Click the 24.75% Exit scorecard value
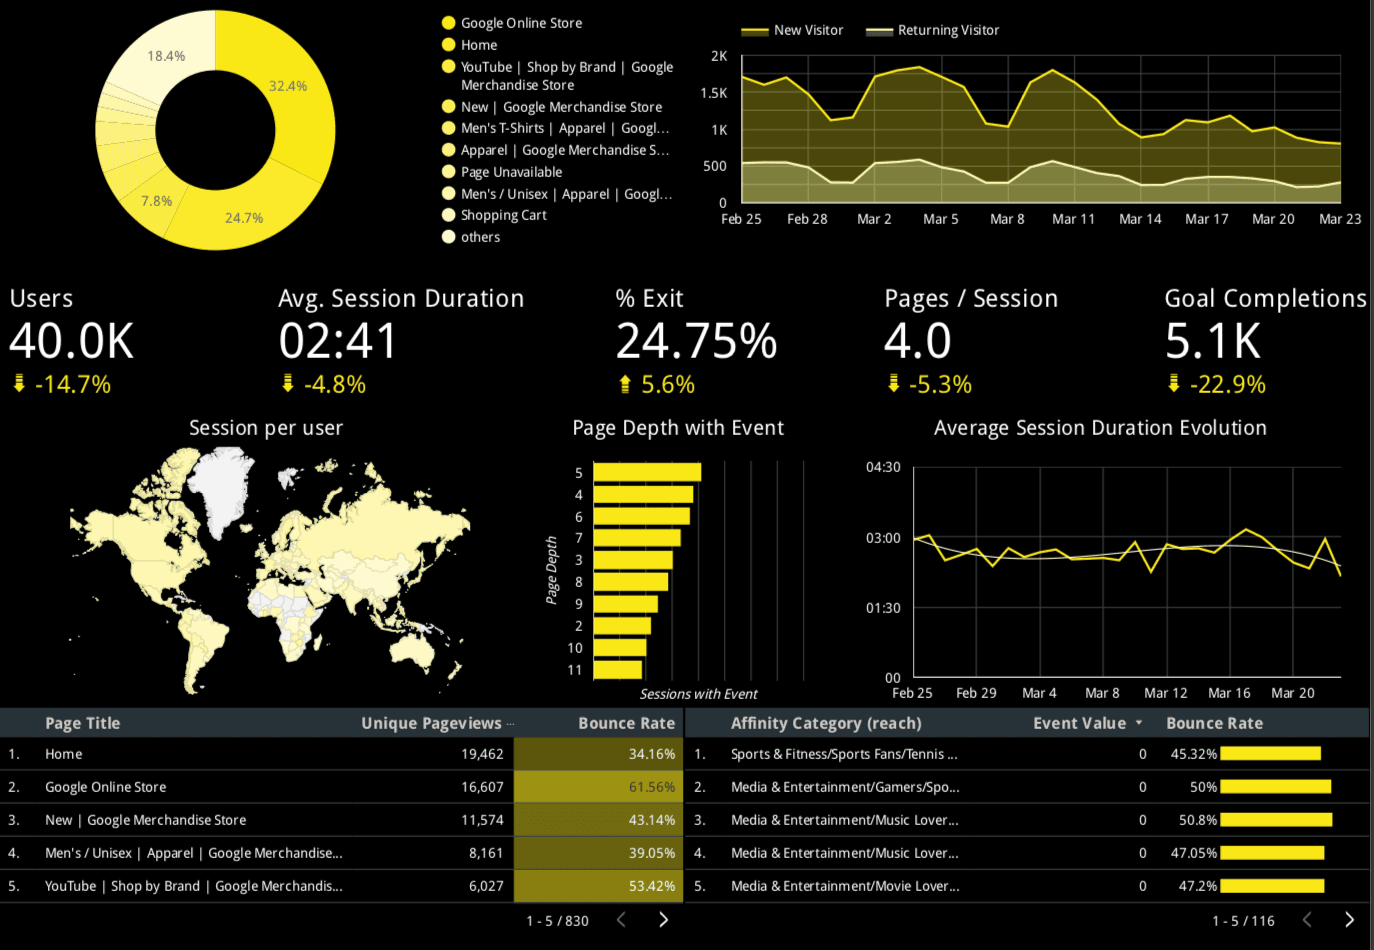Image resolution: width=1374 pixels, height=950 pixels. pos(696,341)
